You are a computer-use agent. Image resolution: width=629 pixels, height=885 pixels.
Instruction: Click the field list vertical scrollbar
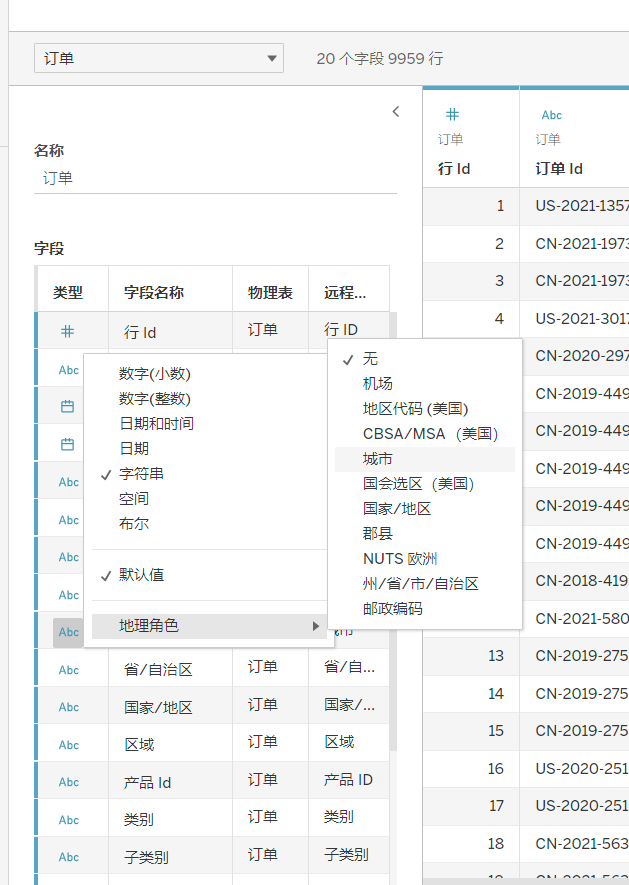pyautogui.click(x=393, y=531)
